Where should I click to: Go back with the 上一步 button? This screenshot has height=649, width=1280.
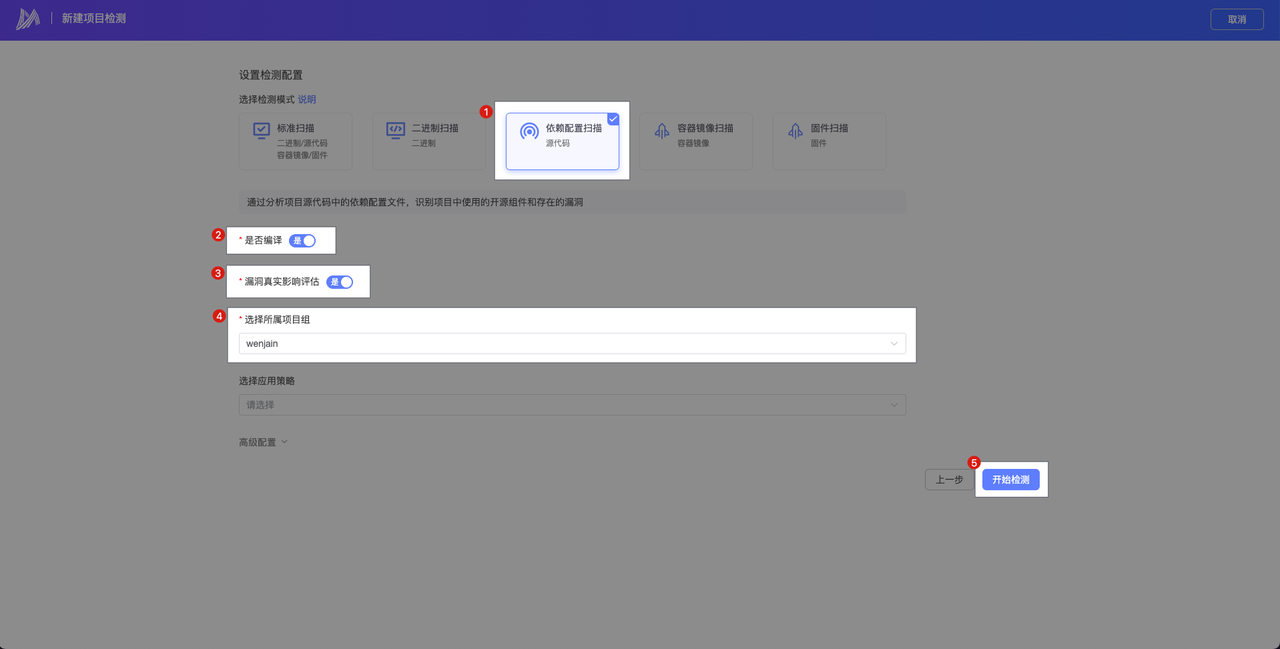pyautogui.click(x=948, y=480)
